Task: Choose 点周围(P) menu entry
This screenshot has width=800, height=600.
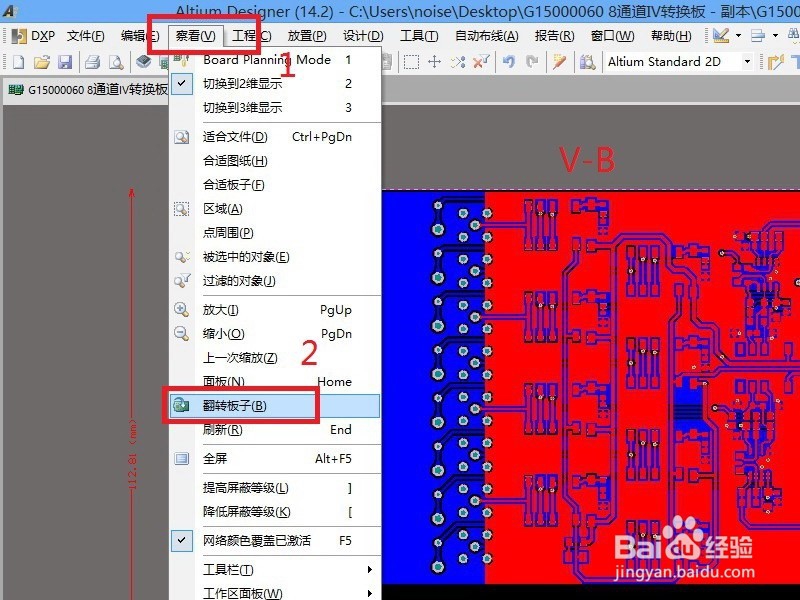Action: 276,233
